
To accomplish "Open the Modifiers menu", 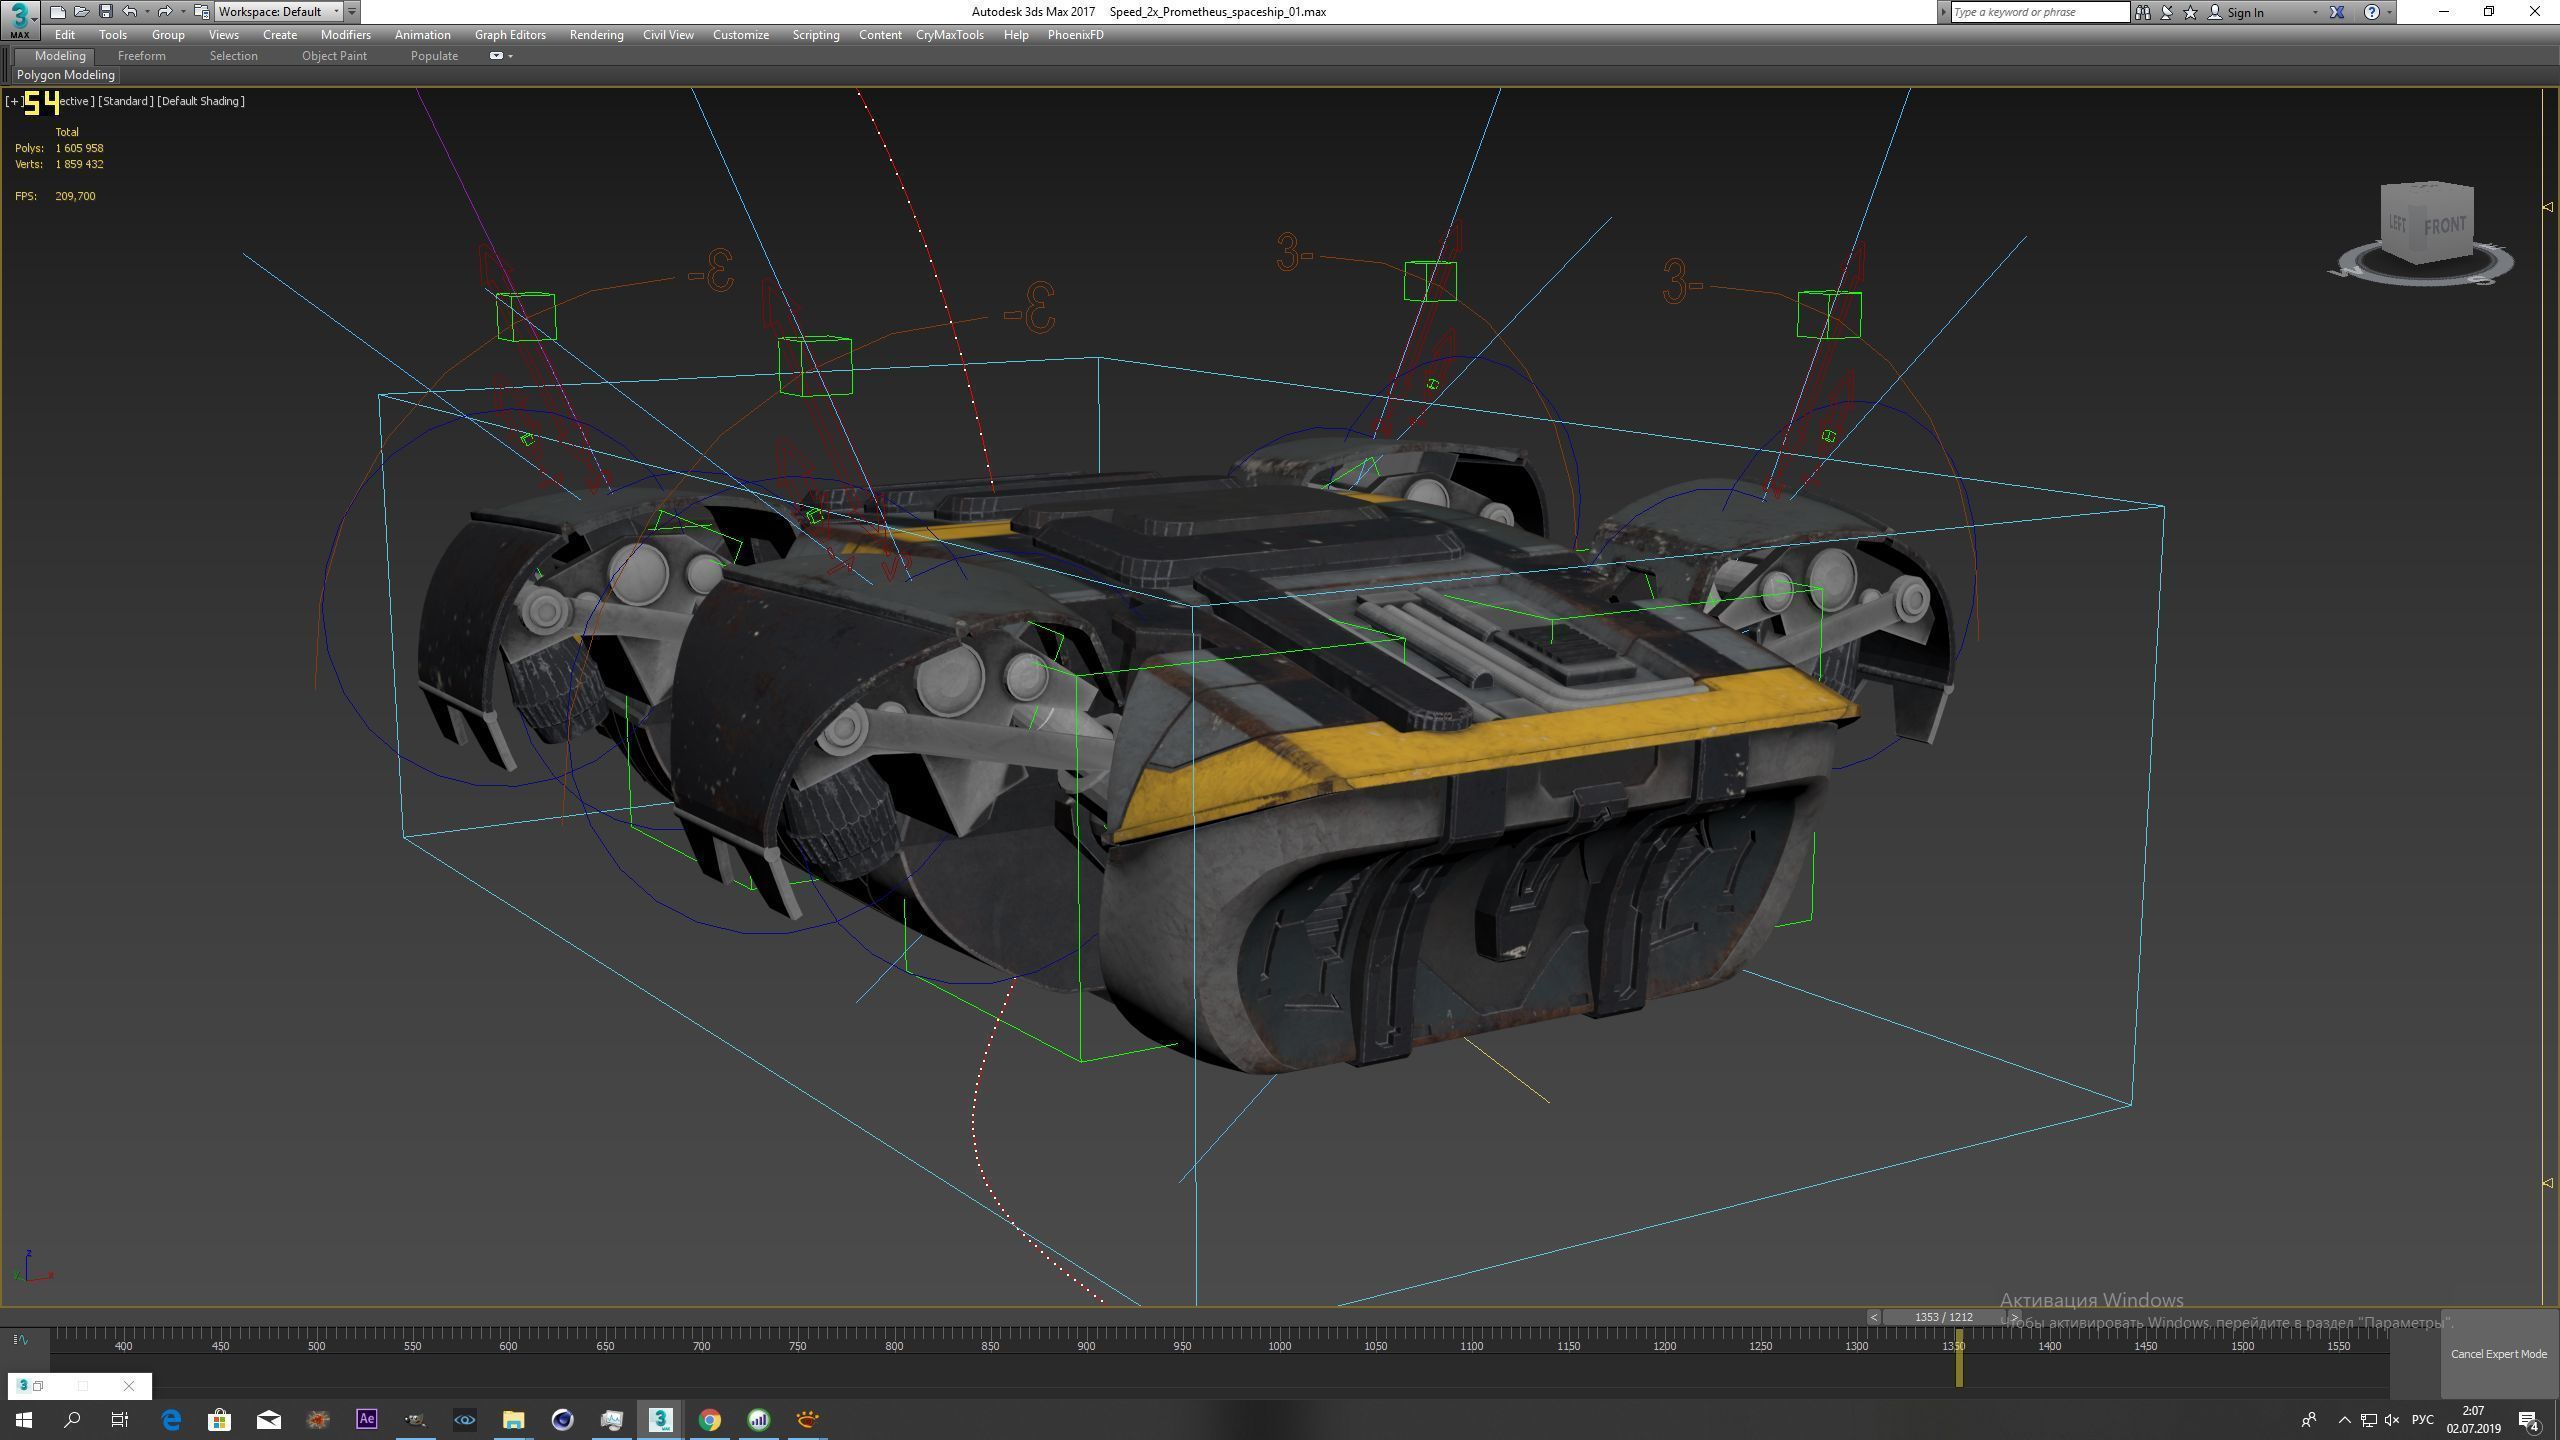I will [345, 35].
